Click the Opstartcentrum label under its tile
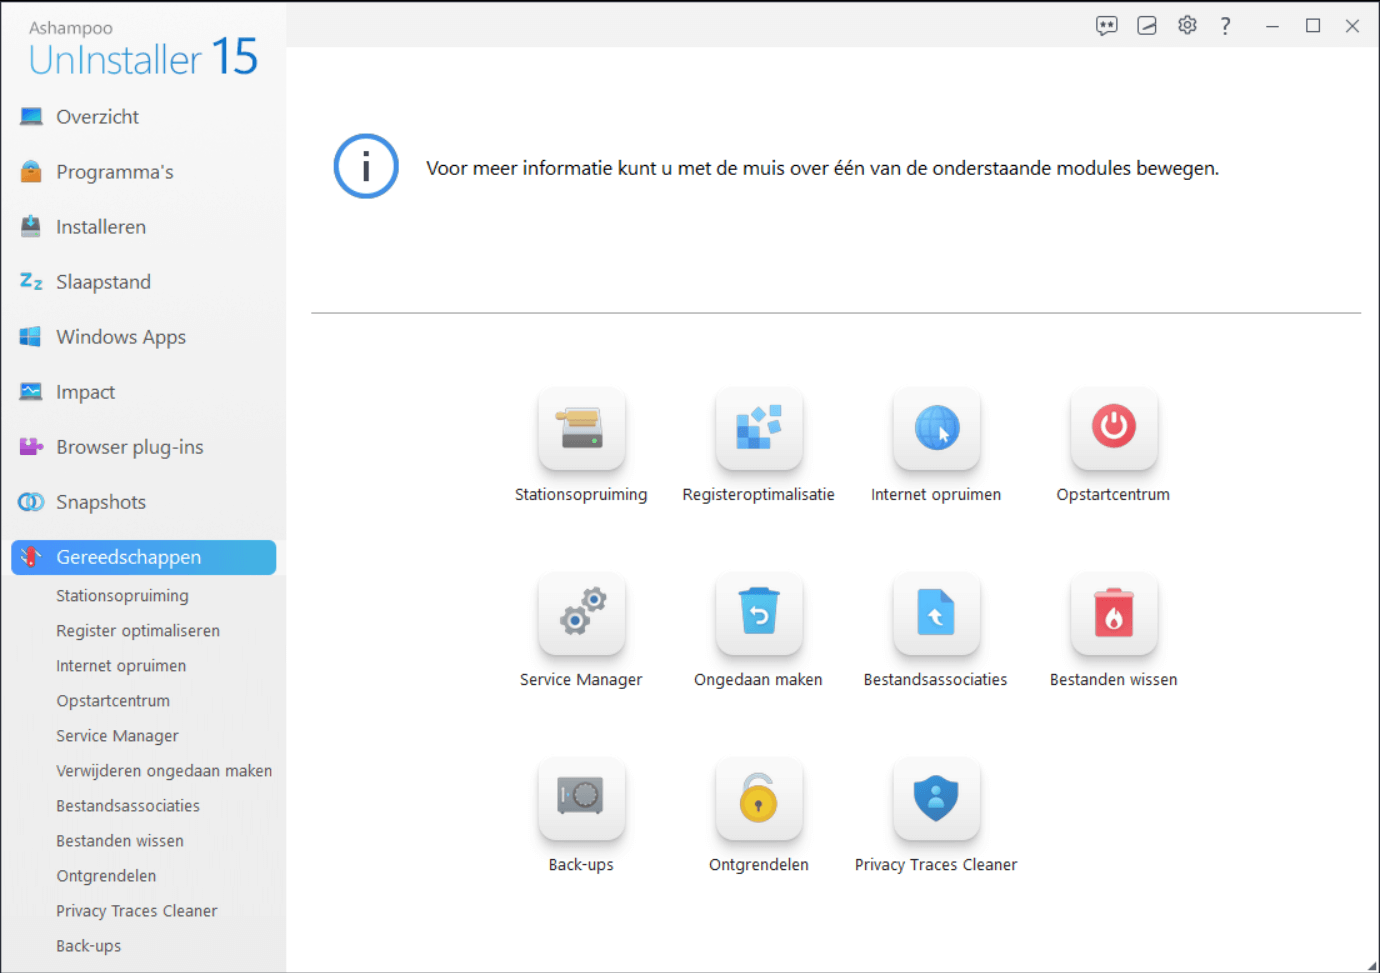 (x=1113, y=494)
